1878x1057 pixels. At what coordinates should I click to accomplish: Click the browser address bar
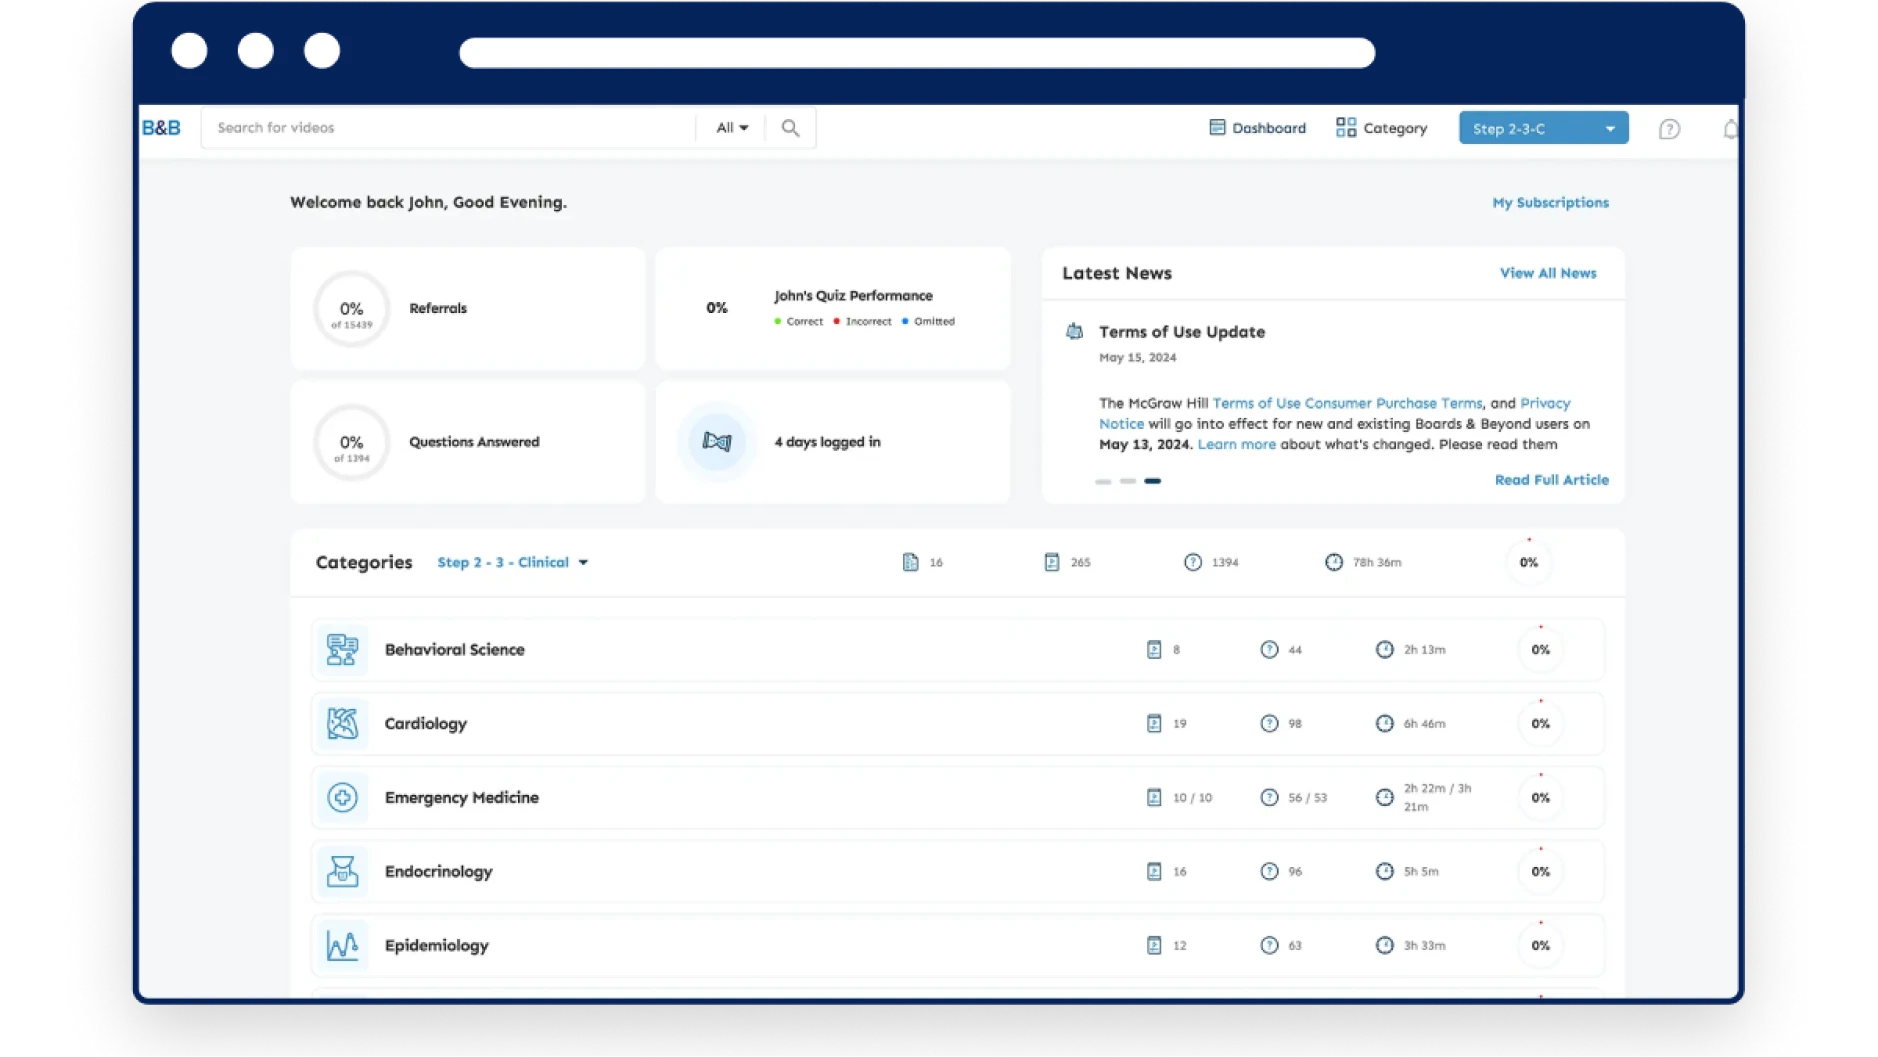917,53
